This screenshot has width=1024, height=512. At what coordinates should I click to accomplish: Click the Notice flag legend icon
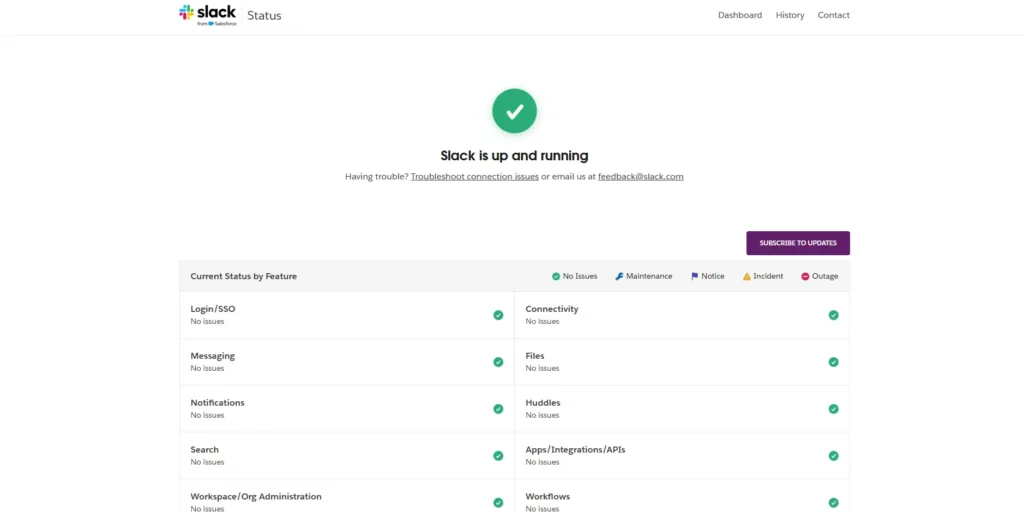694,276
